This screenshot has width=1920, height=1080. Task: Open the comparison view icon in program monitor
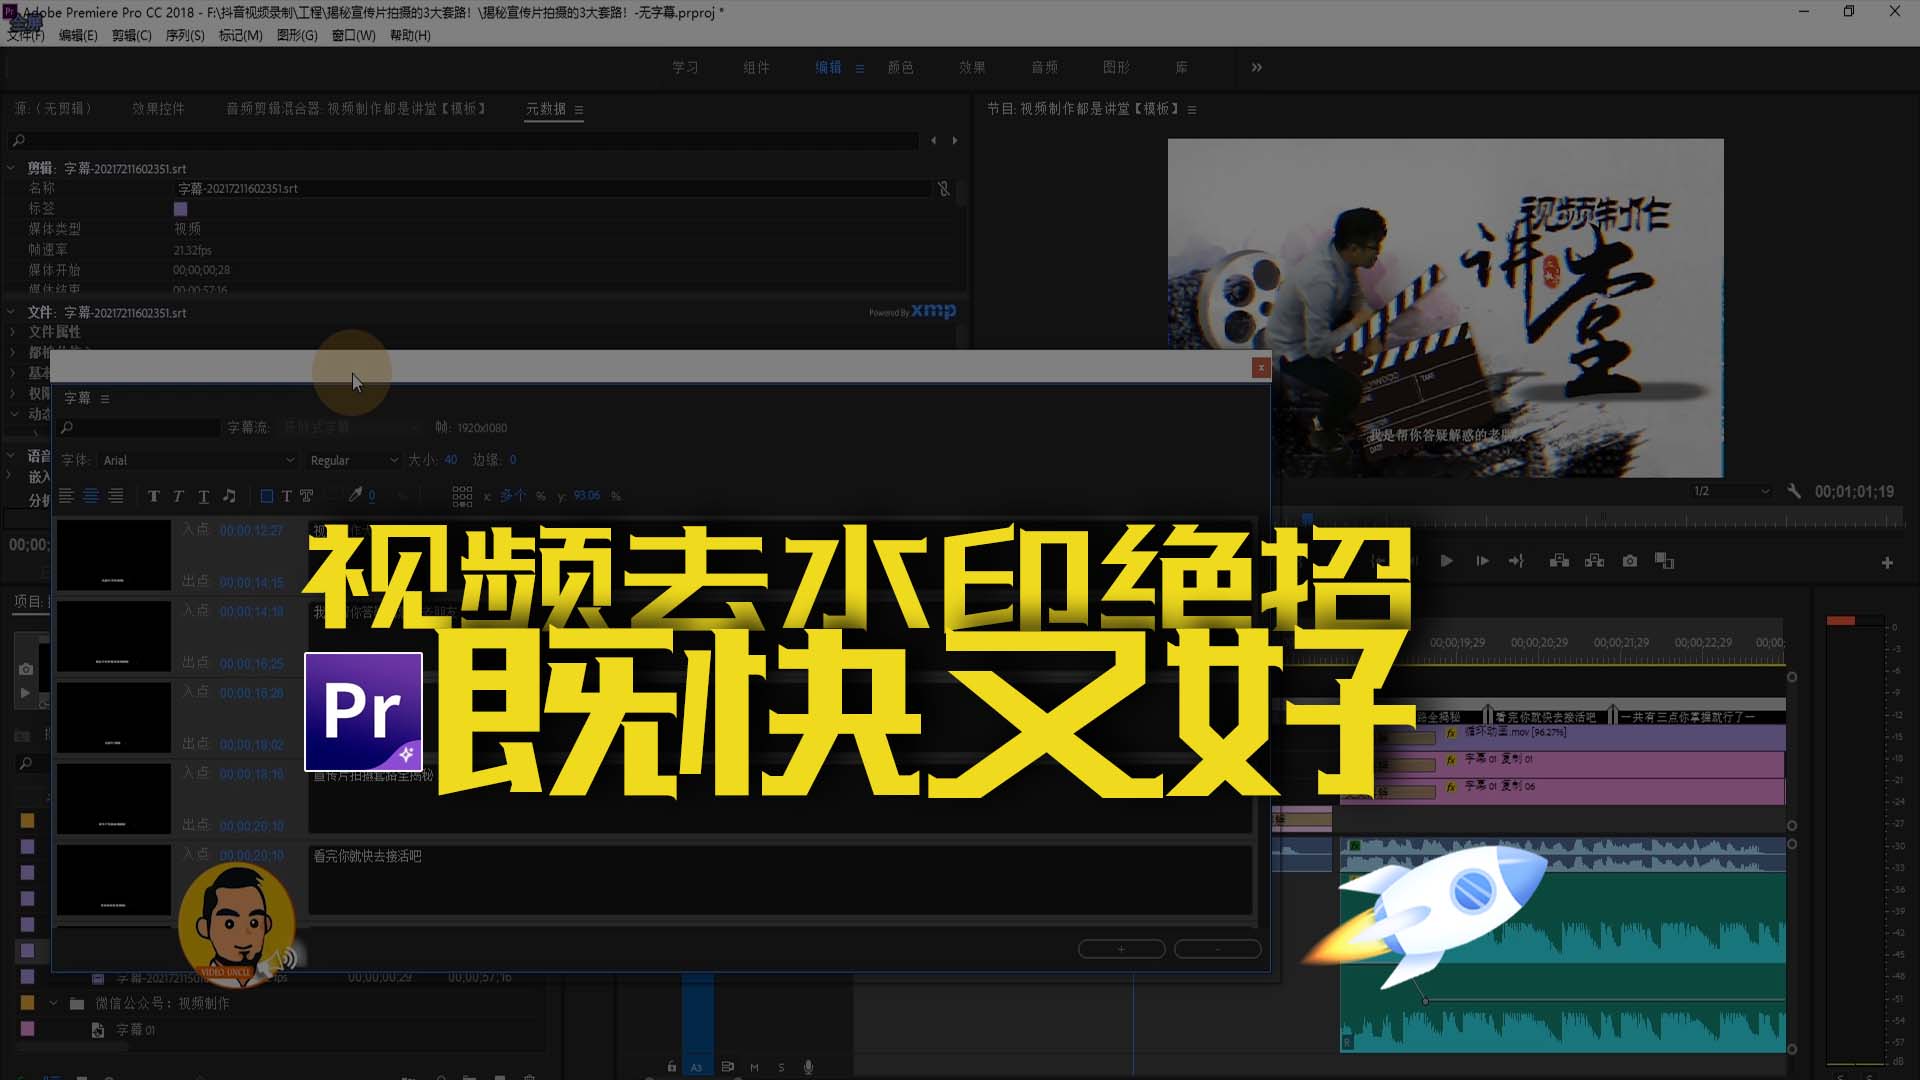click(1664, 561)
